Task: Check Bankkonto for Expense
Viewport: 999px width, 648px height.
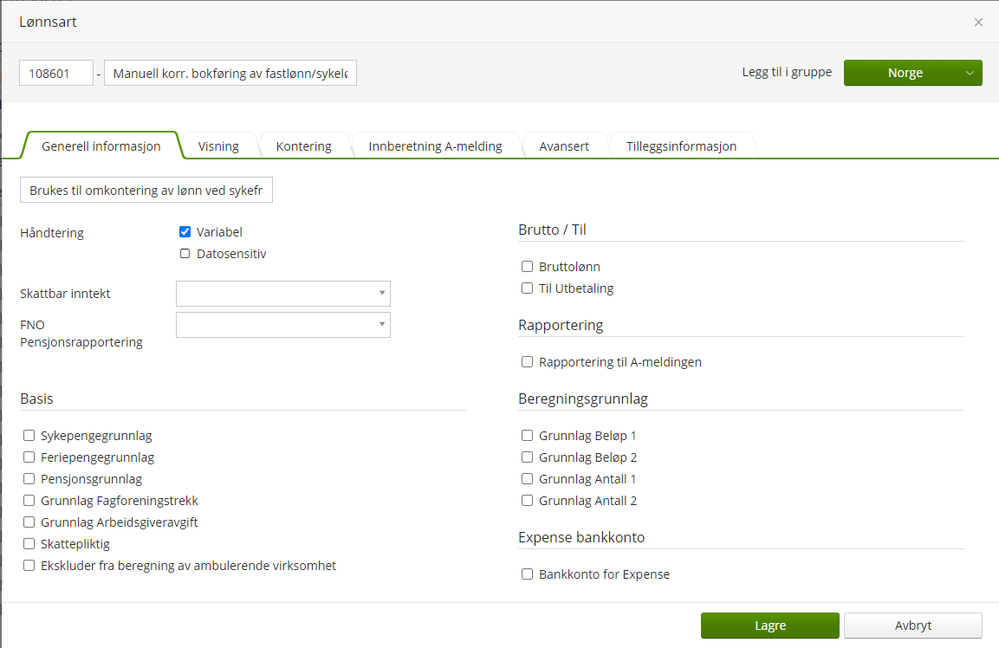Action: click(527, 574)
